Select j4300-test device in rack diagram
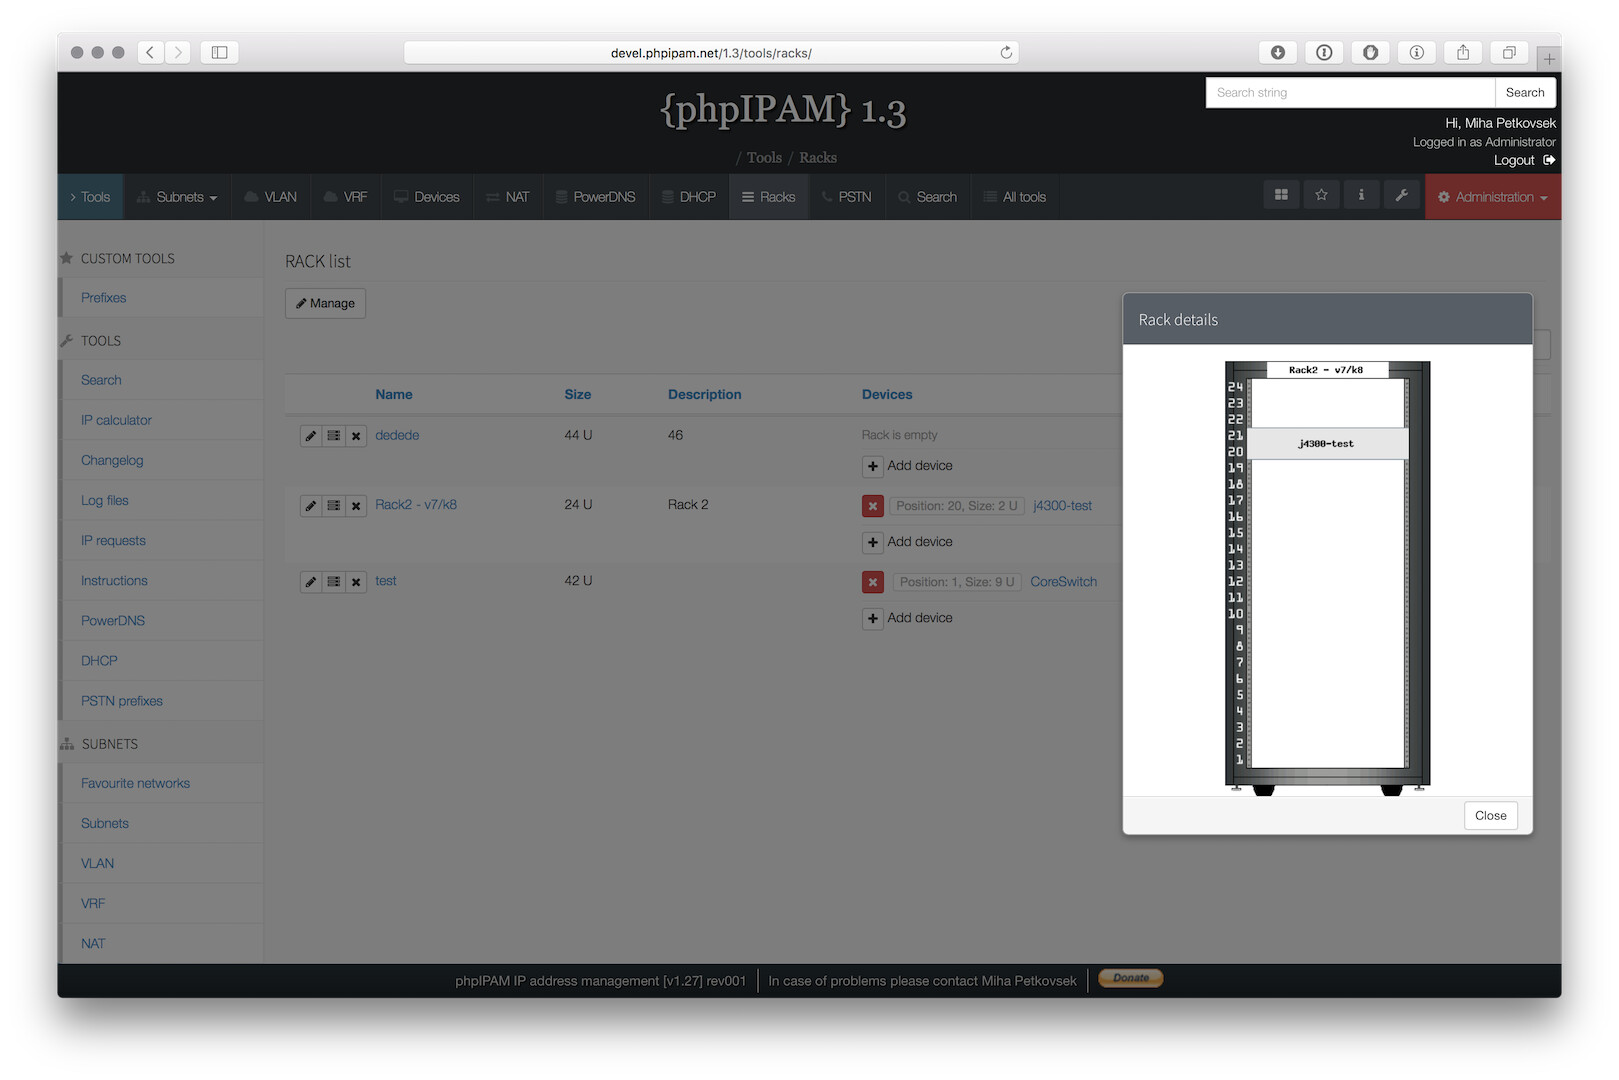Viewport: 1619px width, 1080px height. tap(1327, 444)
